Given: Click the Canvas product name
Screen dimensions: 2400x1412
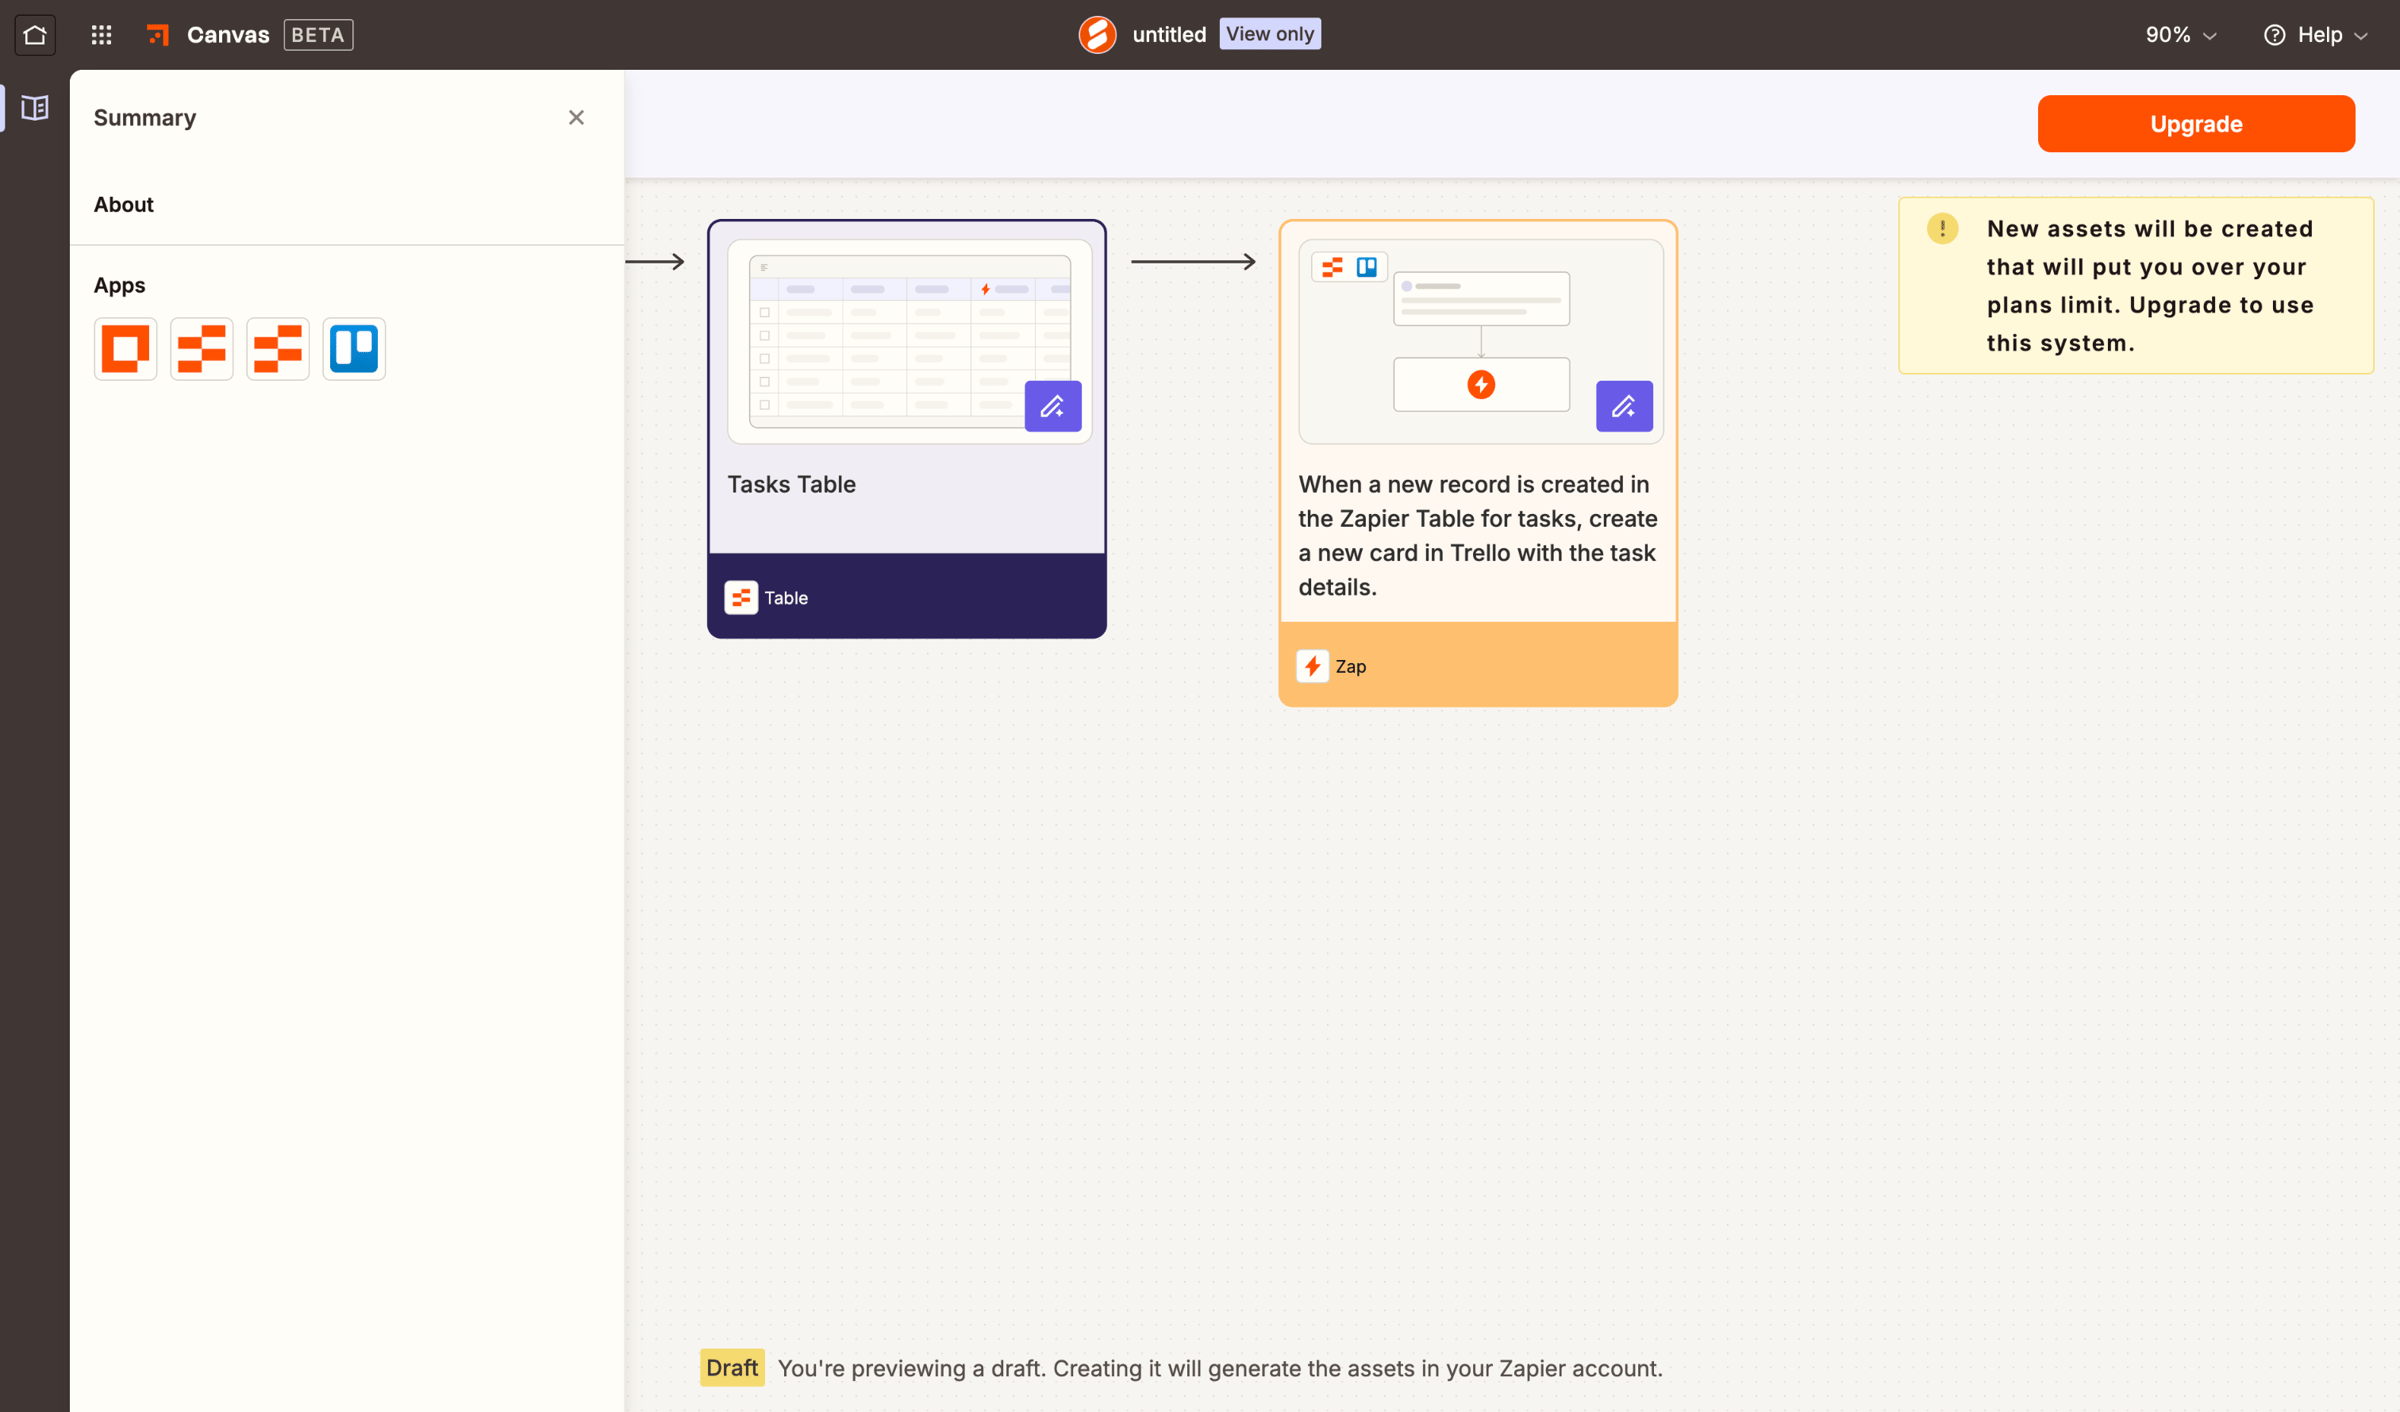Looking at the screenshot, I should tap(228, 35).
